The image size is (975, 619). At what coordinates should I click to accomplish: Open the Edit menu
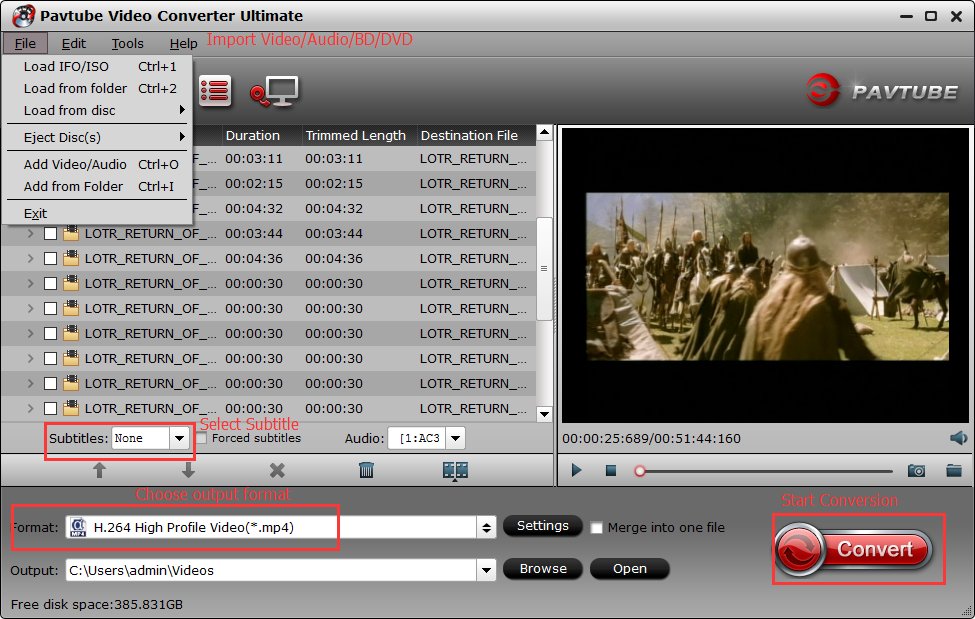[73, 44]
